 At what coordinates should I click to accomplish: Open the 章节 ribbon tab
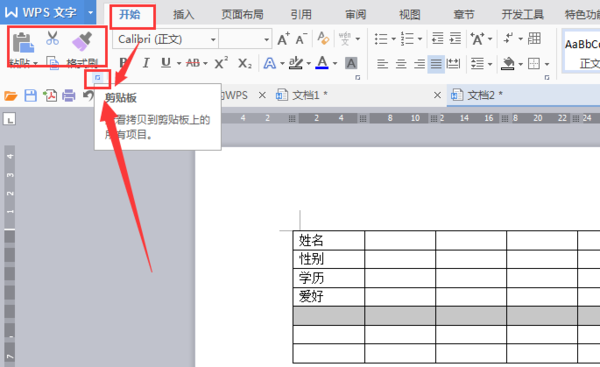(464, 15)
